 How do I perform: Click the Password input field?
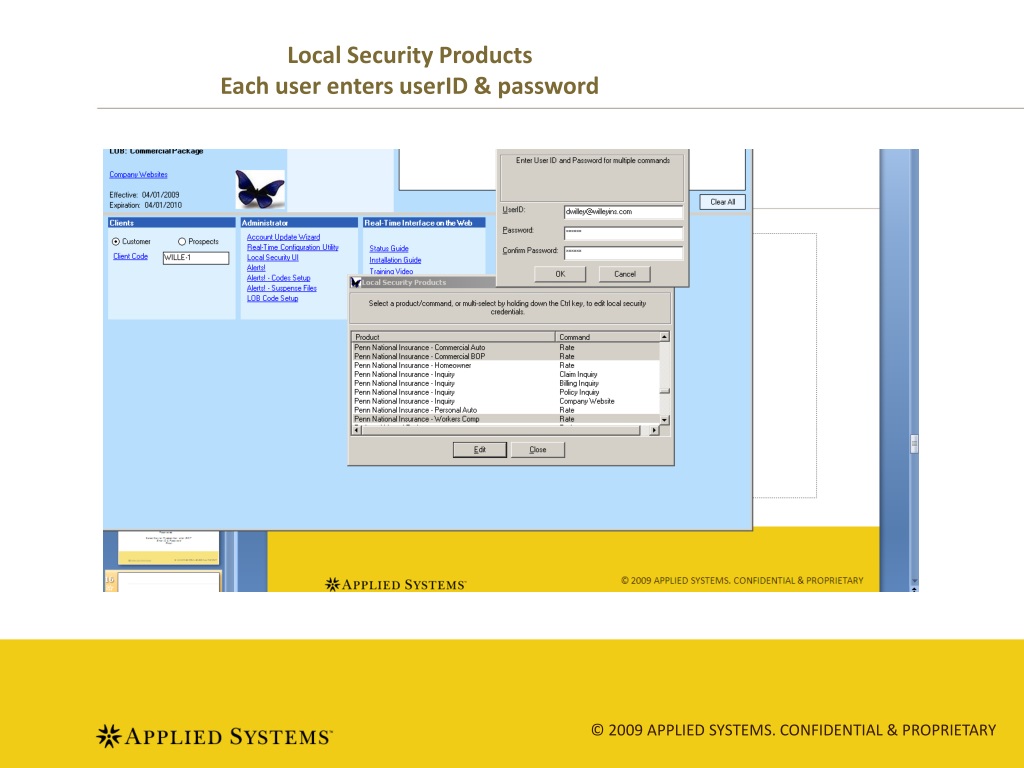(623, 232)
